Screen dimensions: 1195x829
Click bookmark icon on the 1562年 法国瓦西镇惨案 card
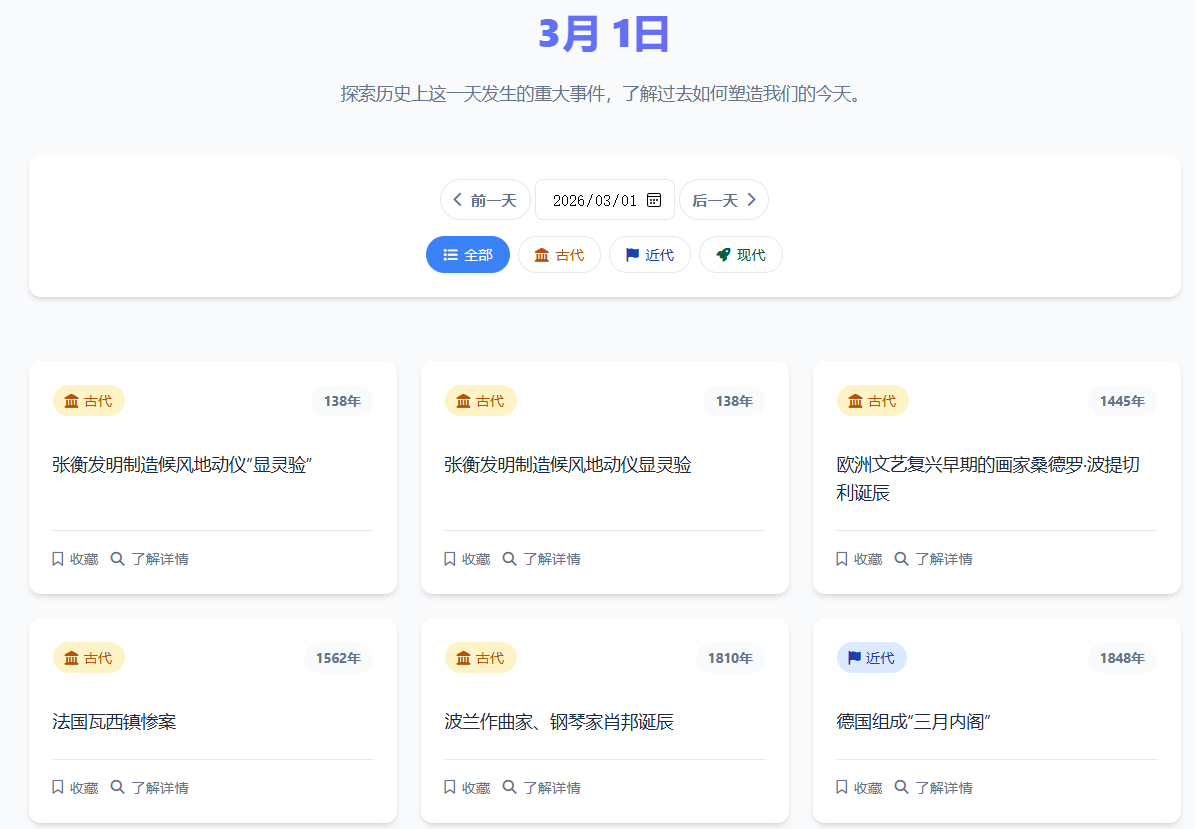click(58, 787)
